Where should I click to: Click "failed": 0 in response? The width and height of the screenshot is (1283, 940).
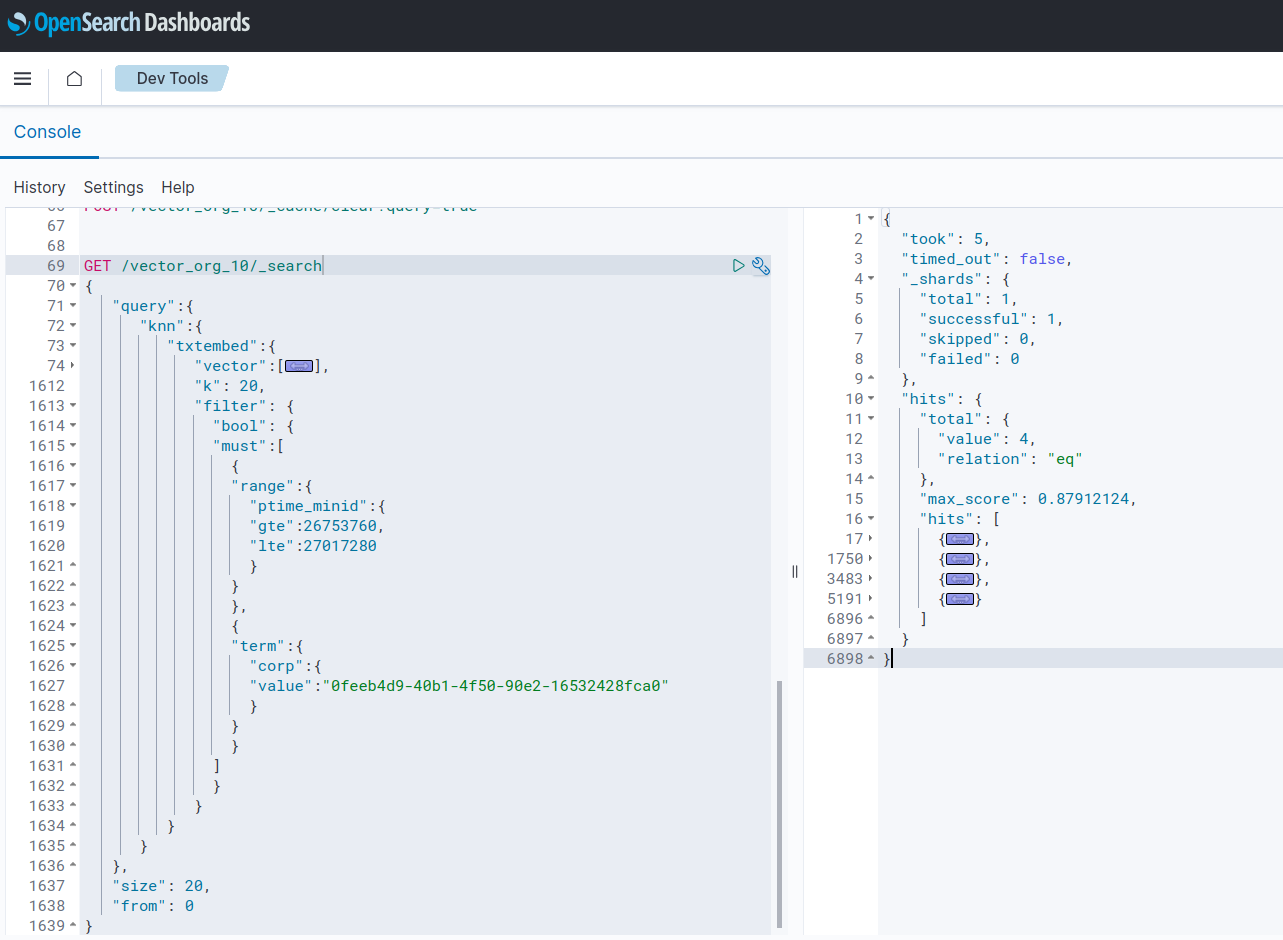970,359
